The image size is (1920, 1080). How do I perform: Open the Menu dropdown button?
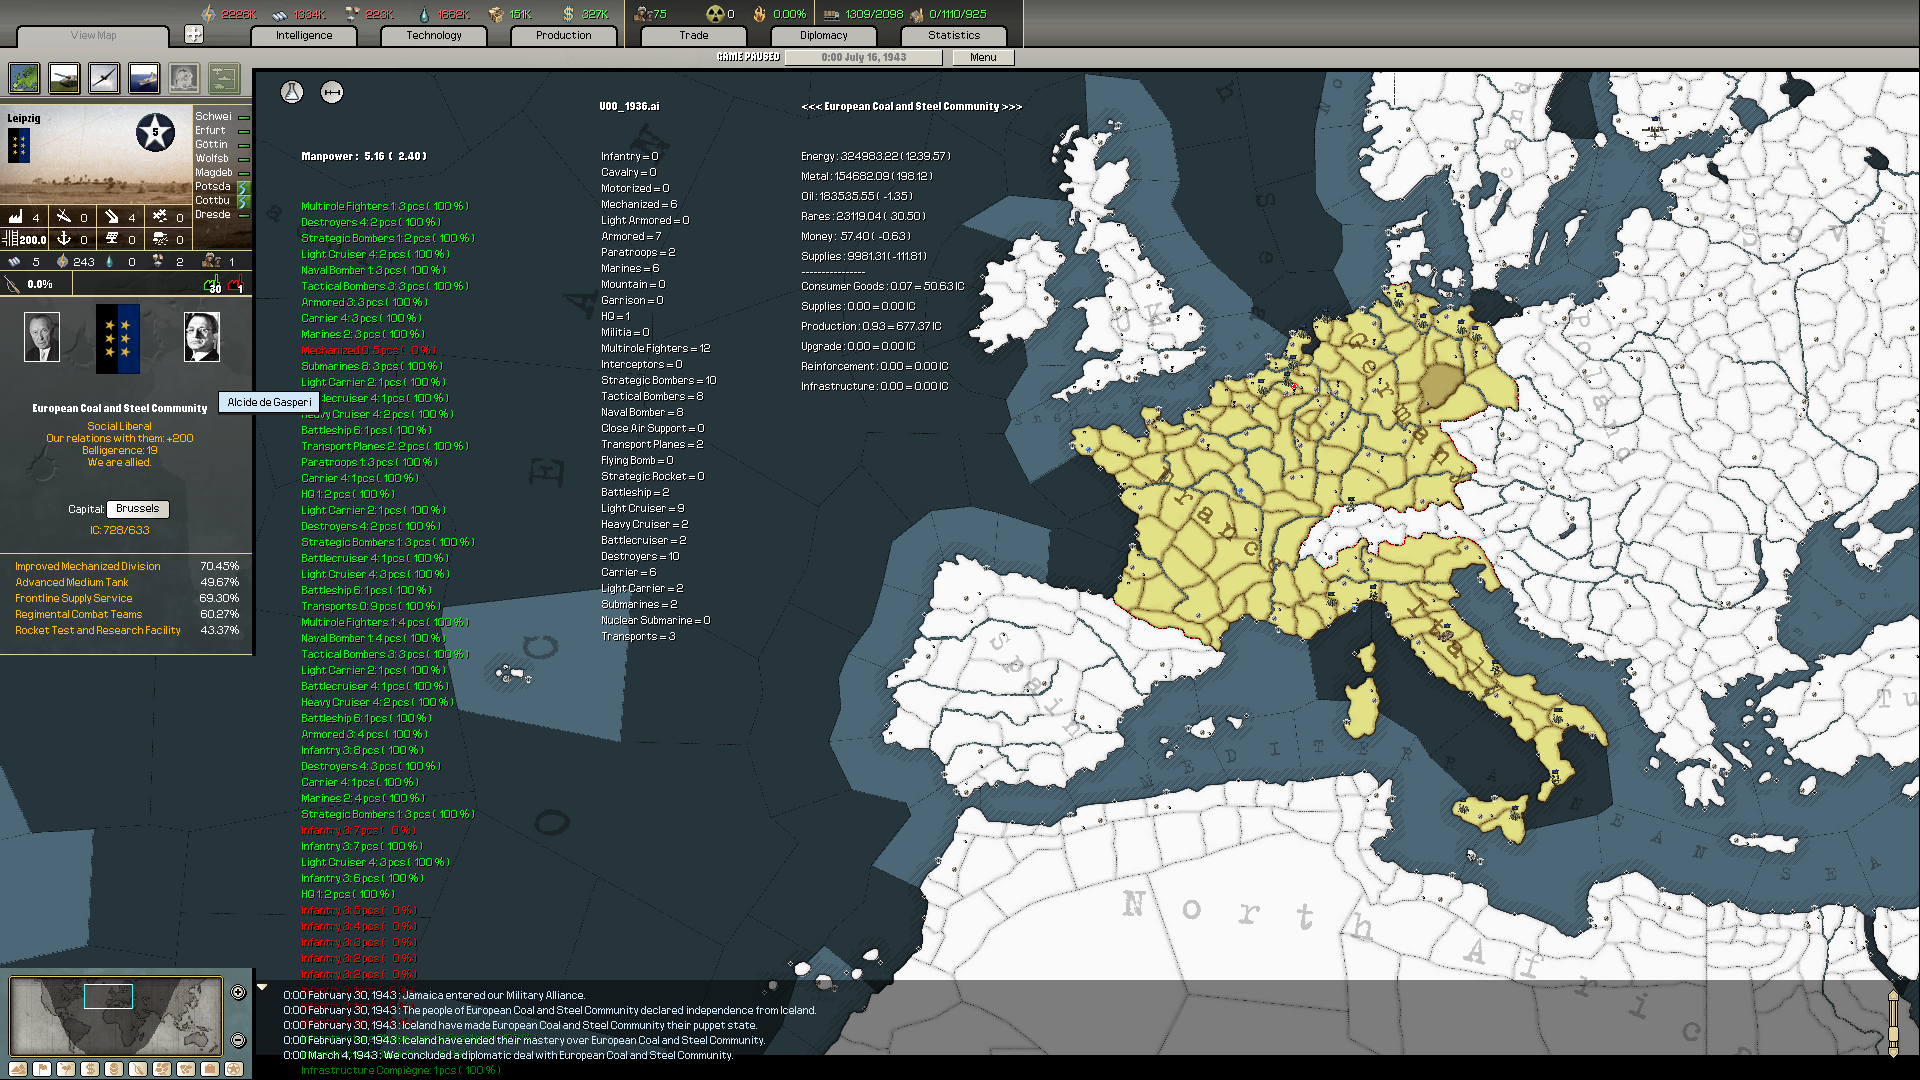(x=982, y=57)
